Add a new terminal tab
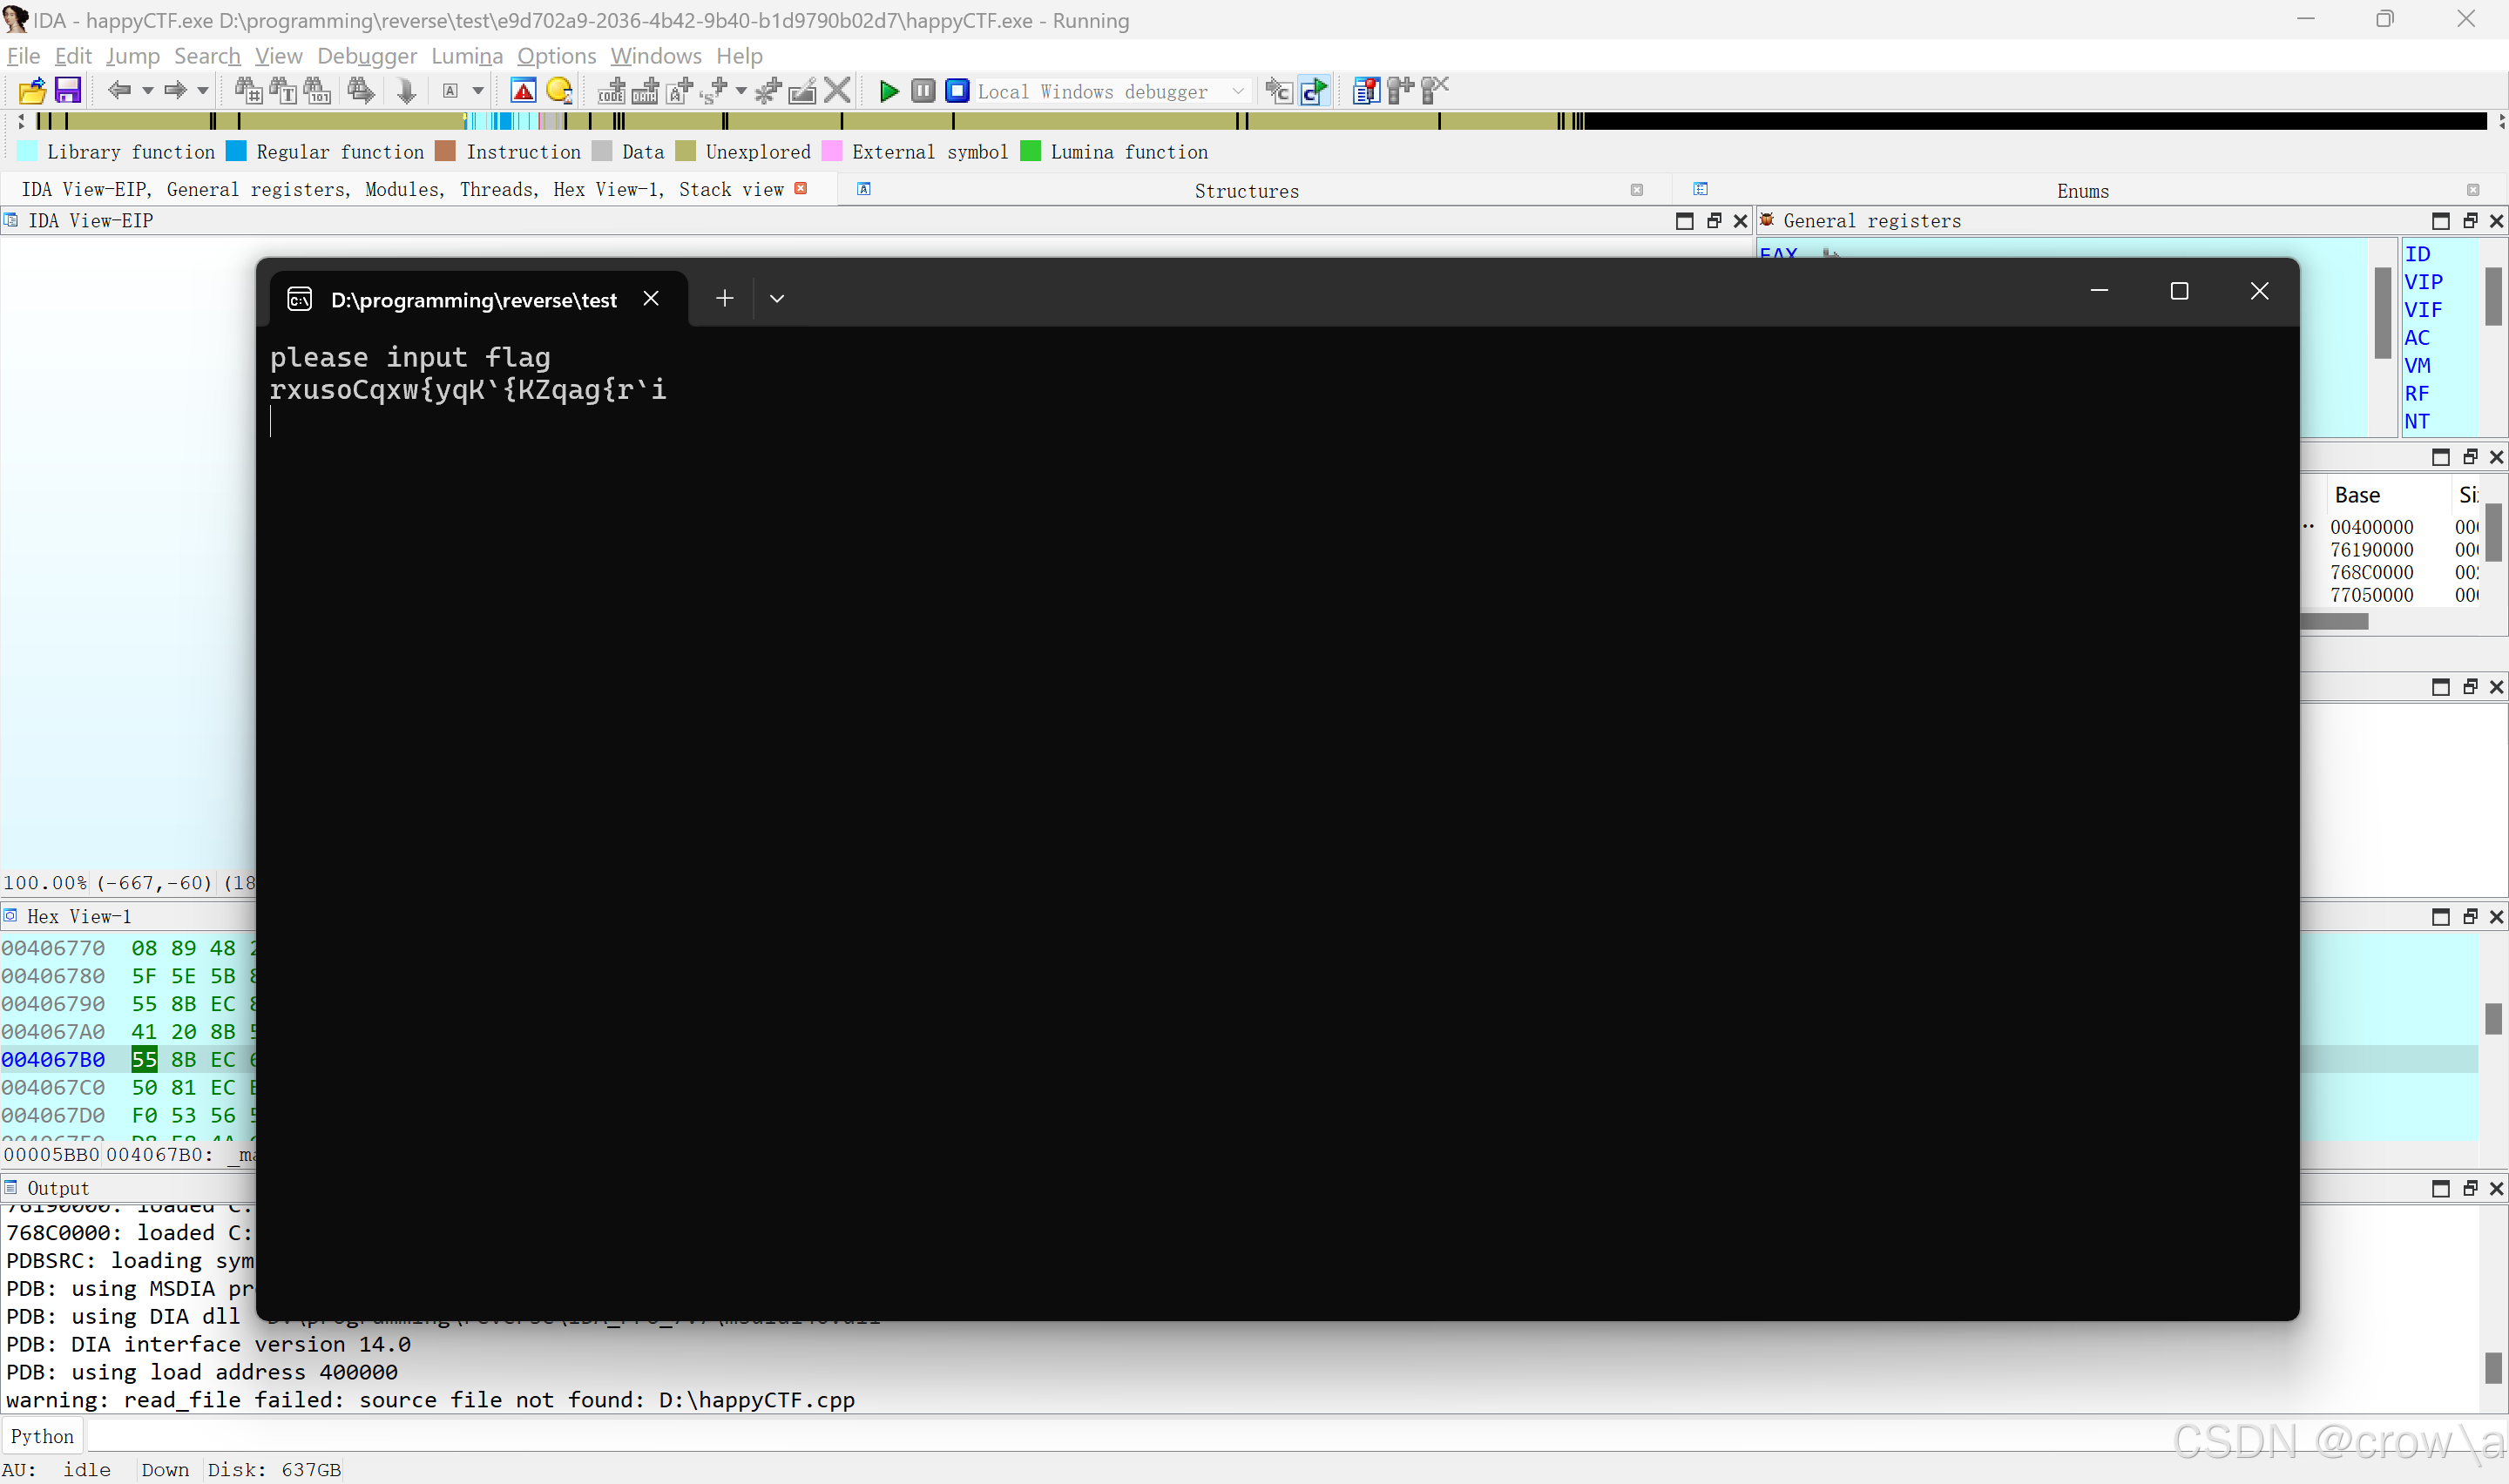This screenshot has height=1484, width=2509. click(x=724, y=298)
